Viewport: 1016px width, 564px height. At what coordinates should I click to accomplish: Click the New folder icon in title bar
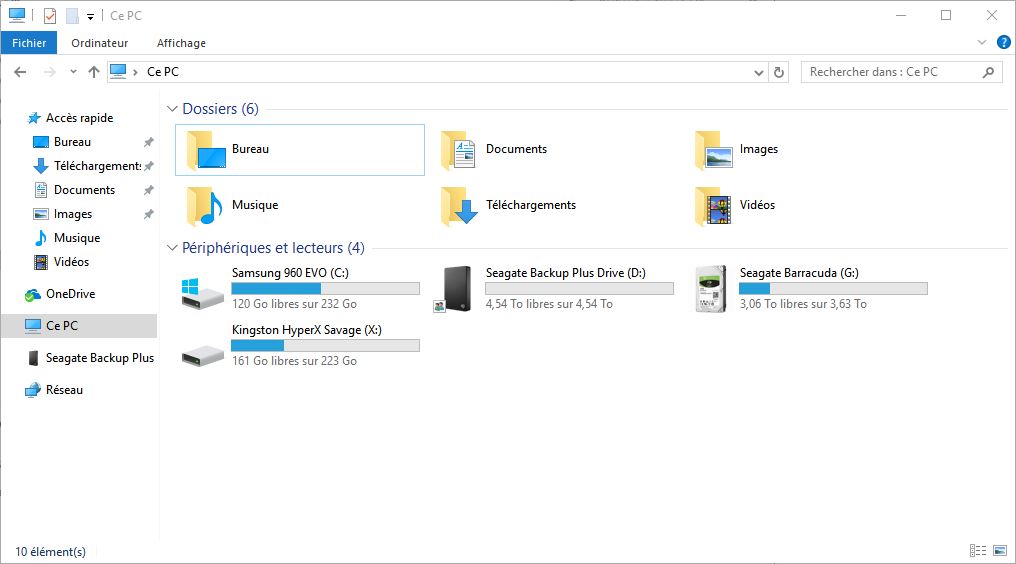(x=72, y=16)
